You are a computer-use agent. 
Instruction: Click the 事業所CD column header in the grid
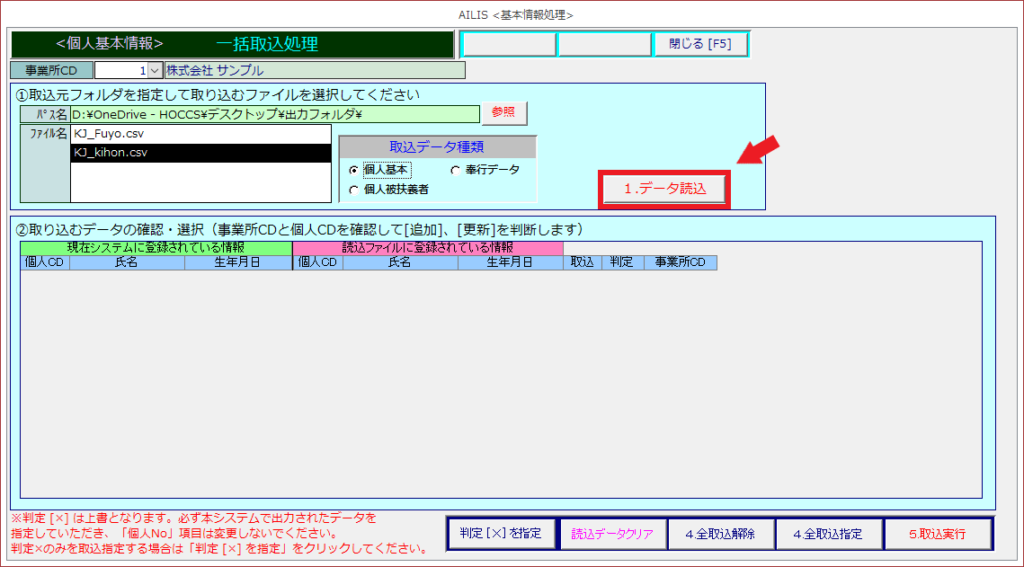click(680, 262)
